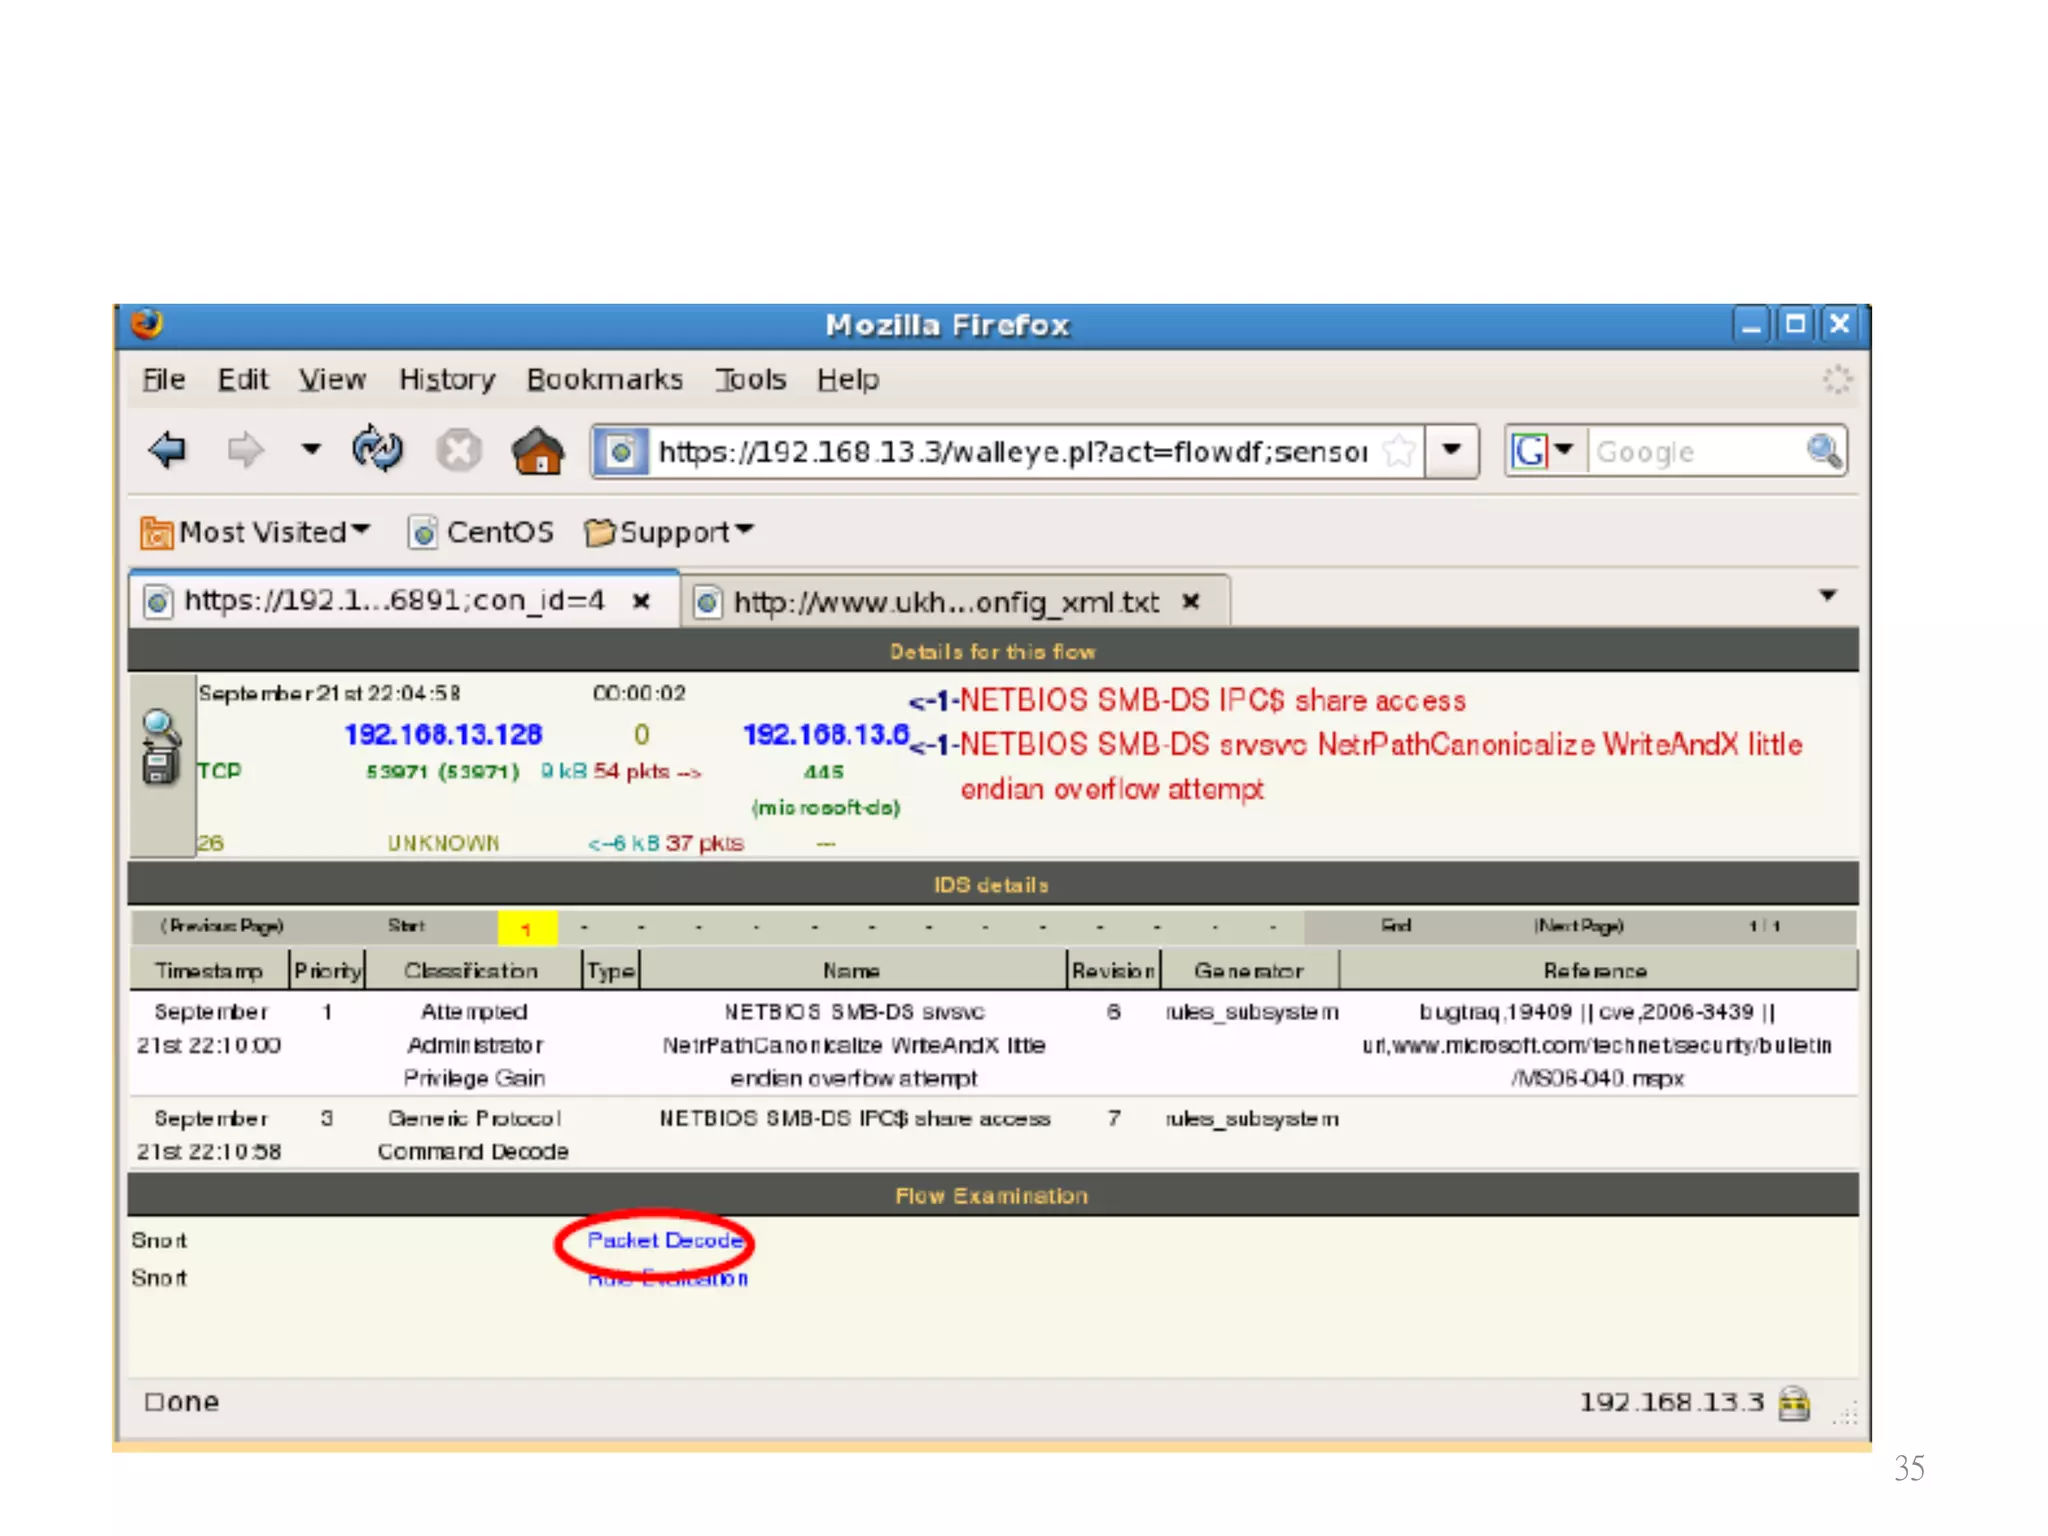The height and width of the screenshot is (1536, 2048).
Task: Click the bookmark star in address bar
Action: (x=1399, y=451)
